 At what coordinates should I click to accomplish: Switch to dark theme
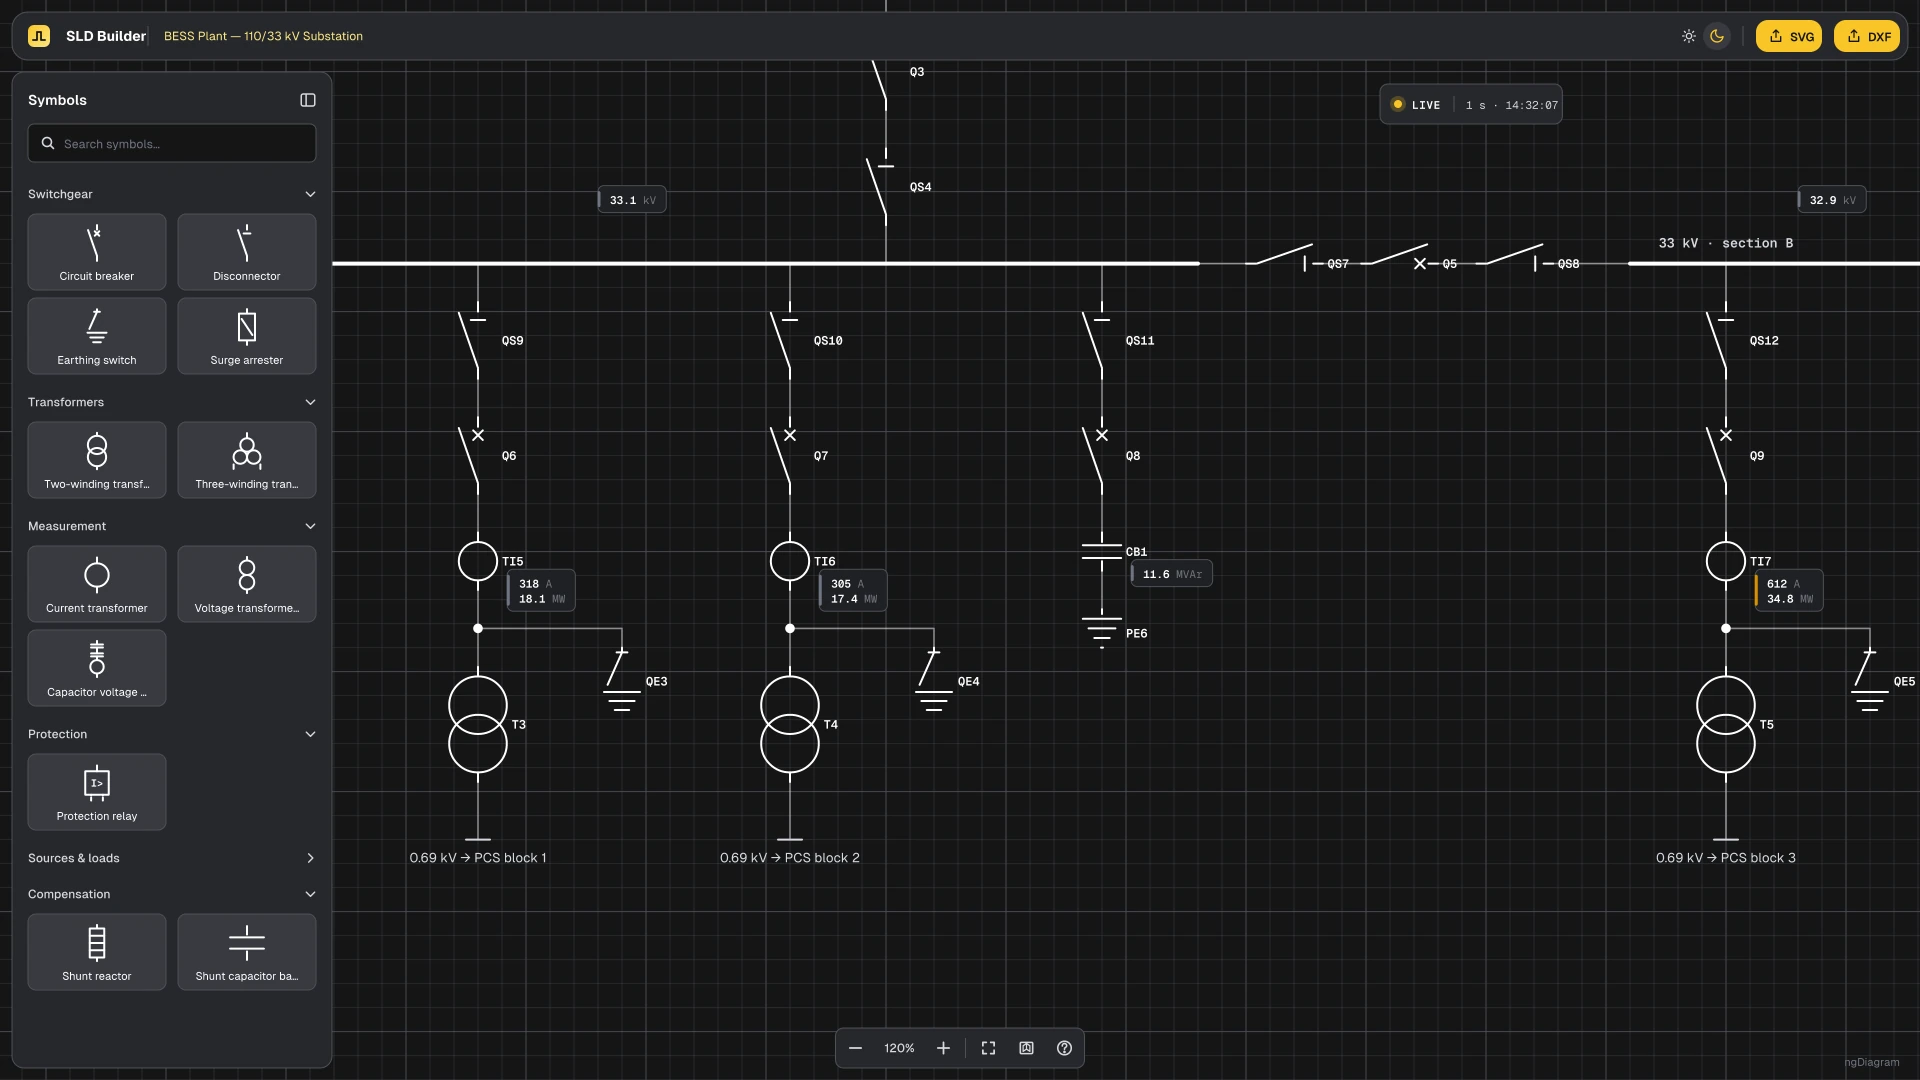[1717, 36]
